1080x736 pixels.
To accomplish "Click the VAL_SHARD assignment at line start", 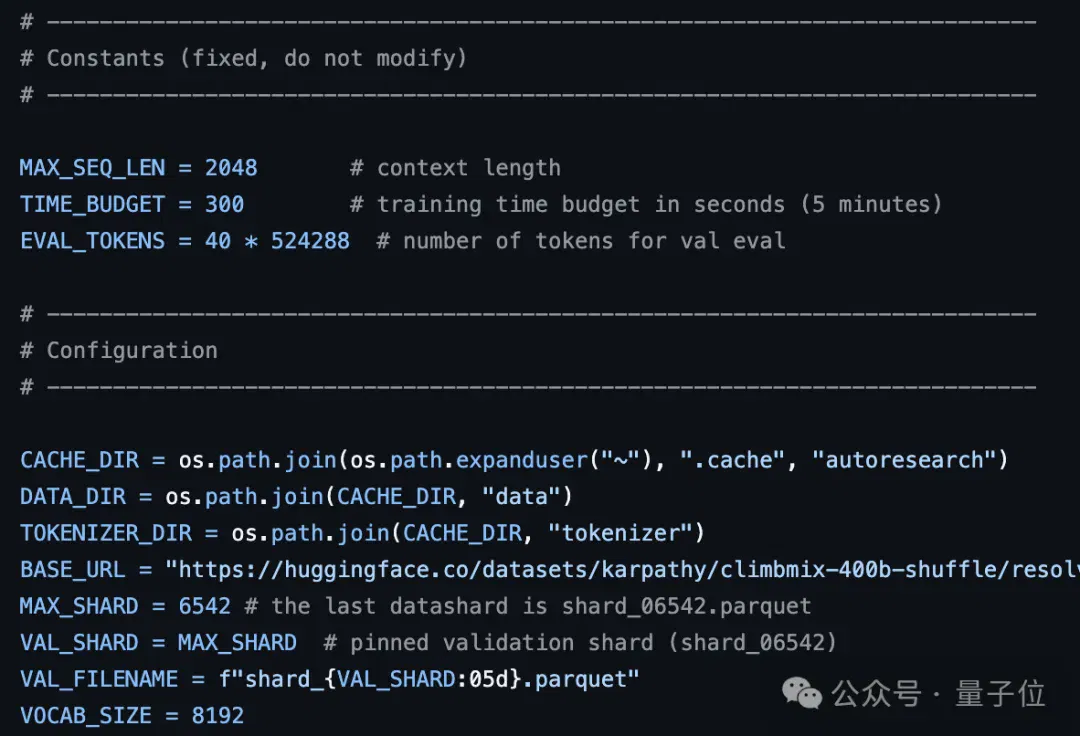I will coord(79,642).
